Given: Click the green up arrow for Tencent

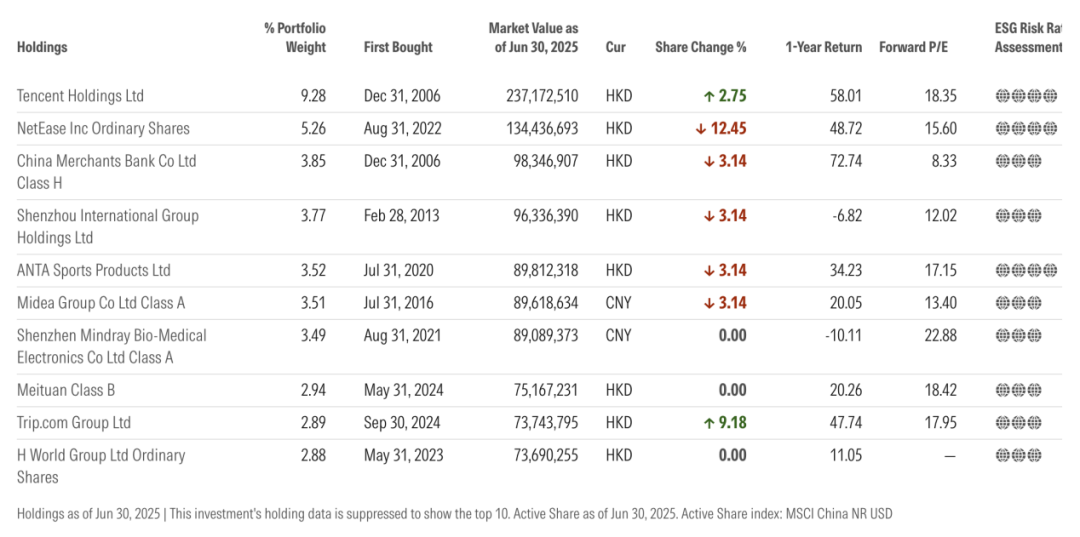Looking at the screenshot, I should click(x=709, y=96).
